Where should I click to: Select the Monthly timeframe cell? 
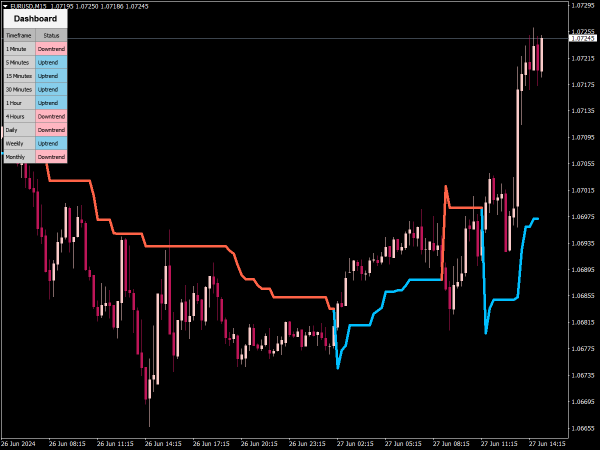click(x=20, y=157)
